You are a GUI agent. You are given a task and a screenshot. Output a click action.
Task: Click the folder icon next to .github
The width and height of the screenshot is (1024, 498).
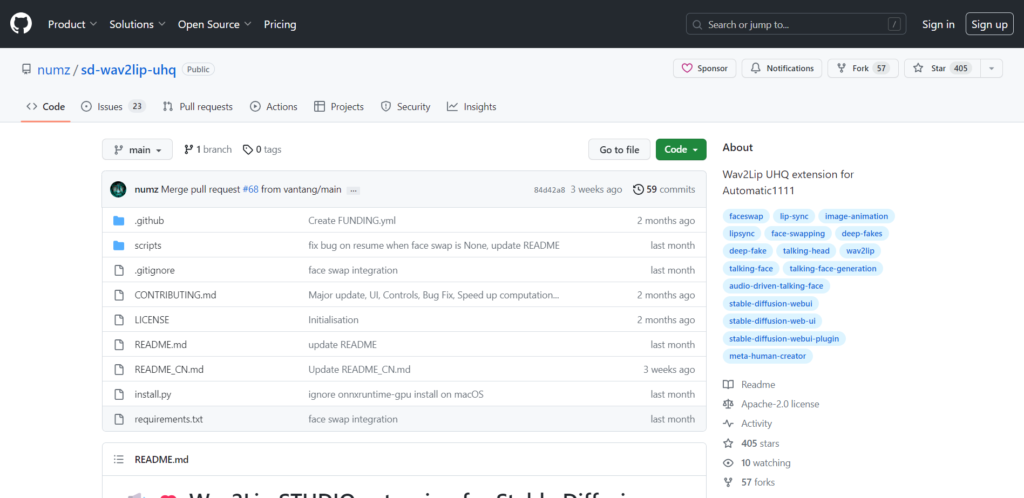click(x=118, y=221)
